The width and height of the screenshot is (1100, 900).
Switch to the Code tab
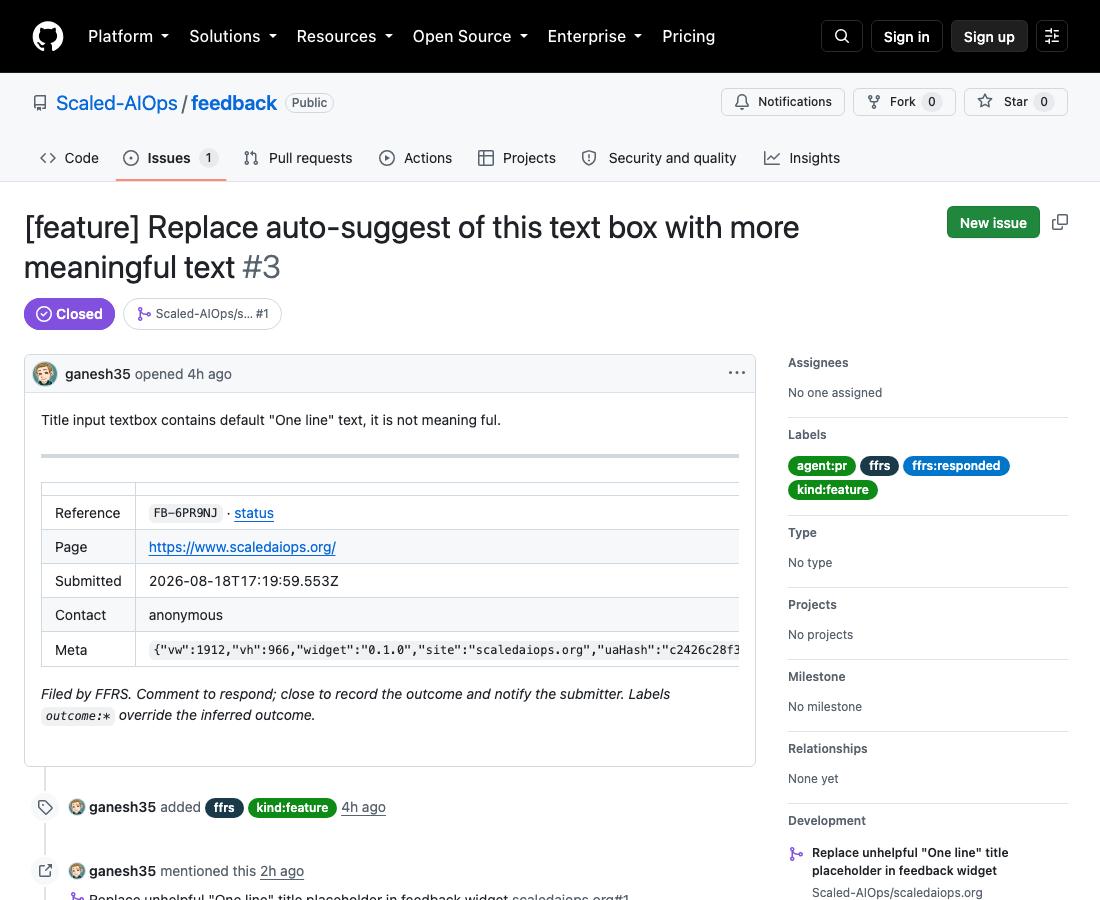coord(69,158)
